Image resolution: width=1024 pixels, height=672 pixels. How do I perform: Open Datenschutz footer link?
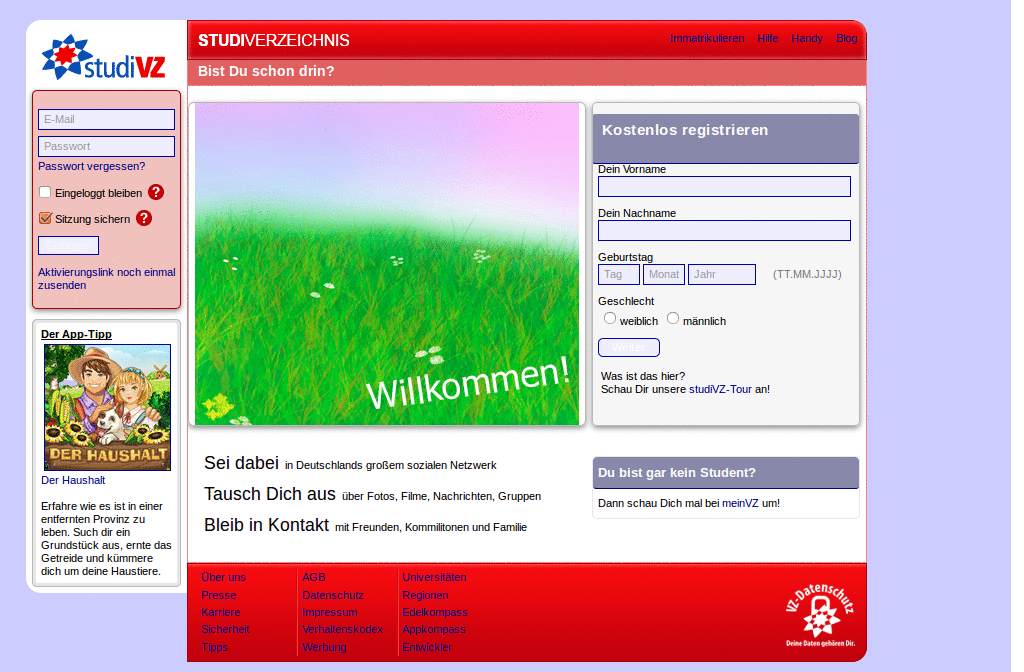tap(333, 596)
